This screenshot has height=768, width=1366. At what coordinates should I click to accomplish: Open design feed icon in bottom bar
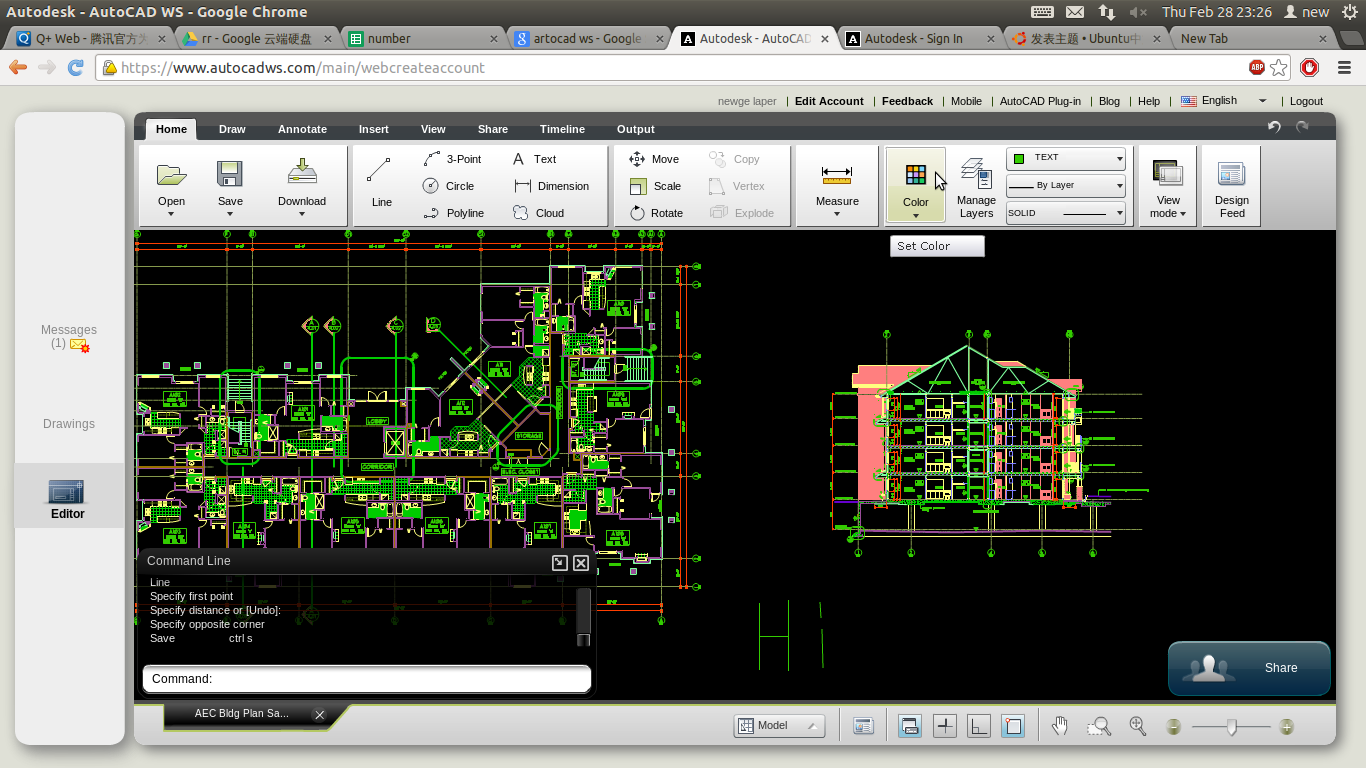pyautogui.click(x=863, y=727)
